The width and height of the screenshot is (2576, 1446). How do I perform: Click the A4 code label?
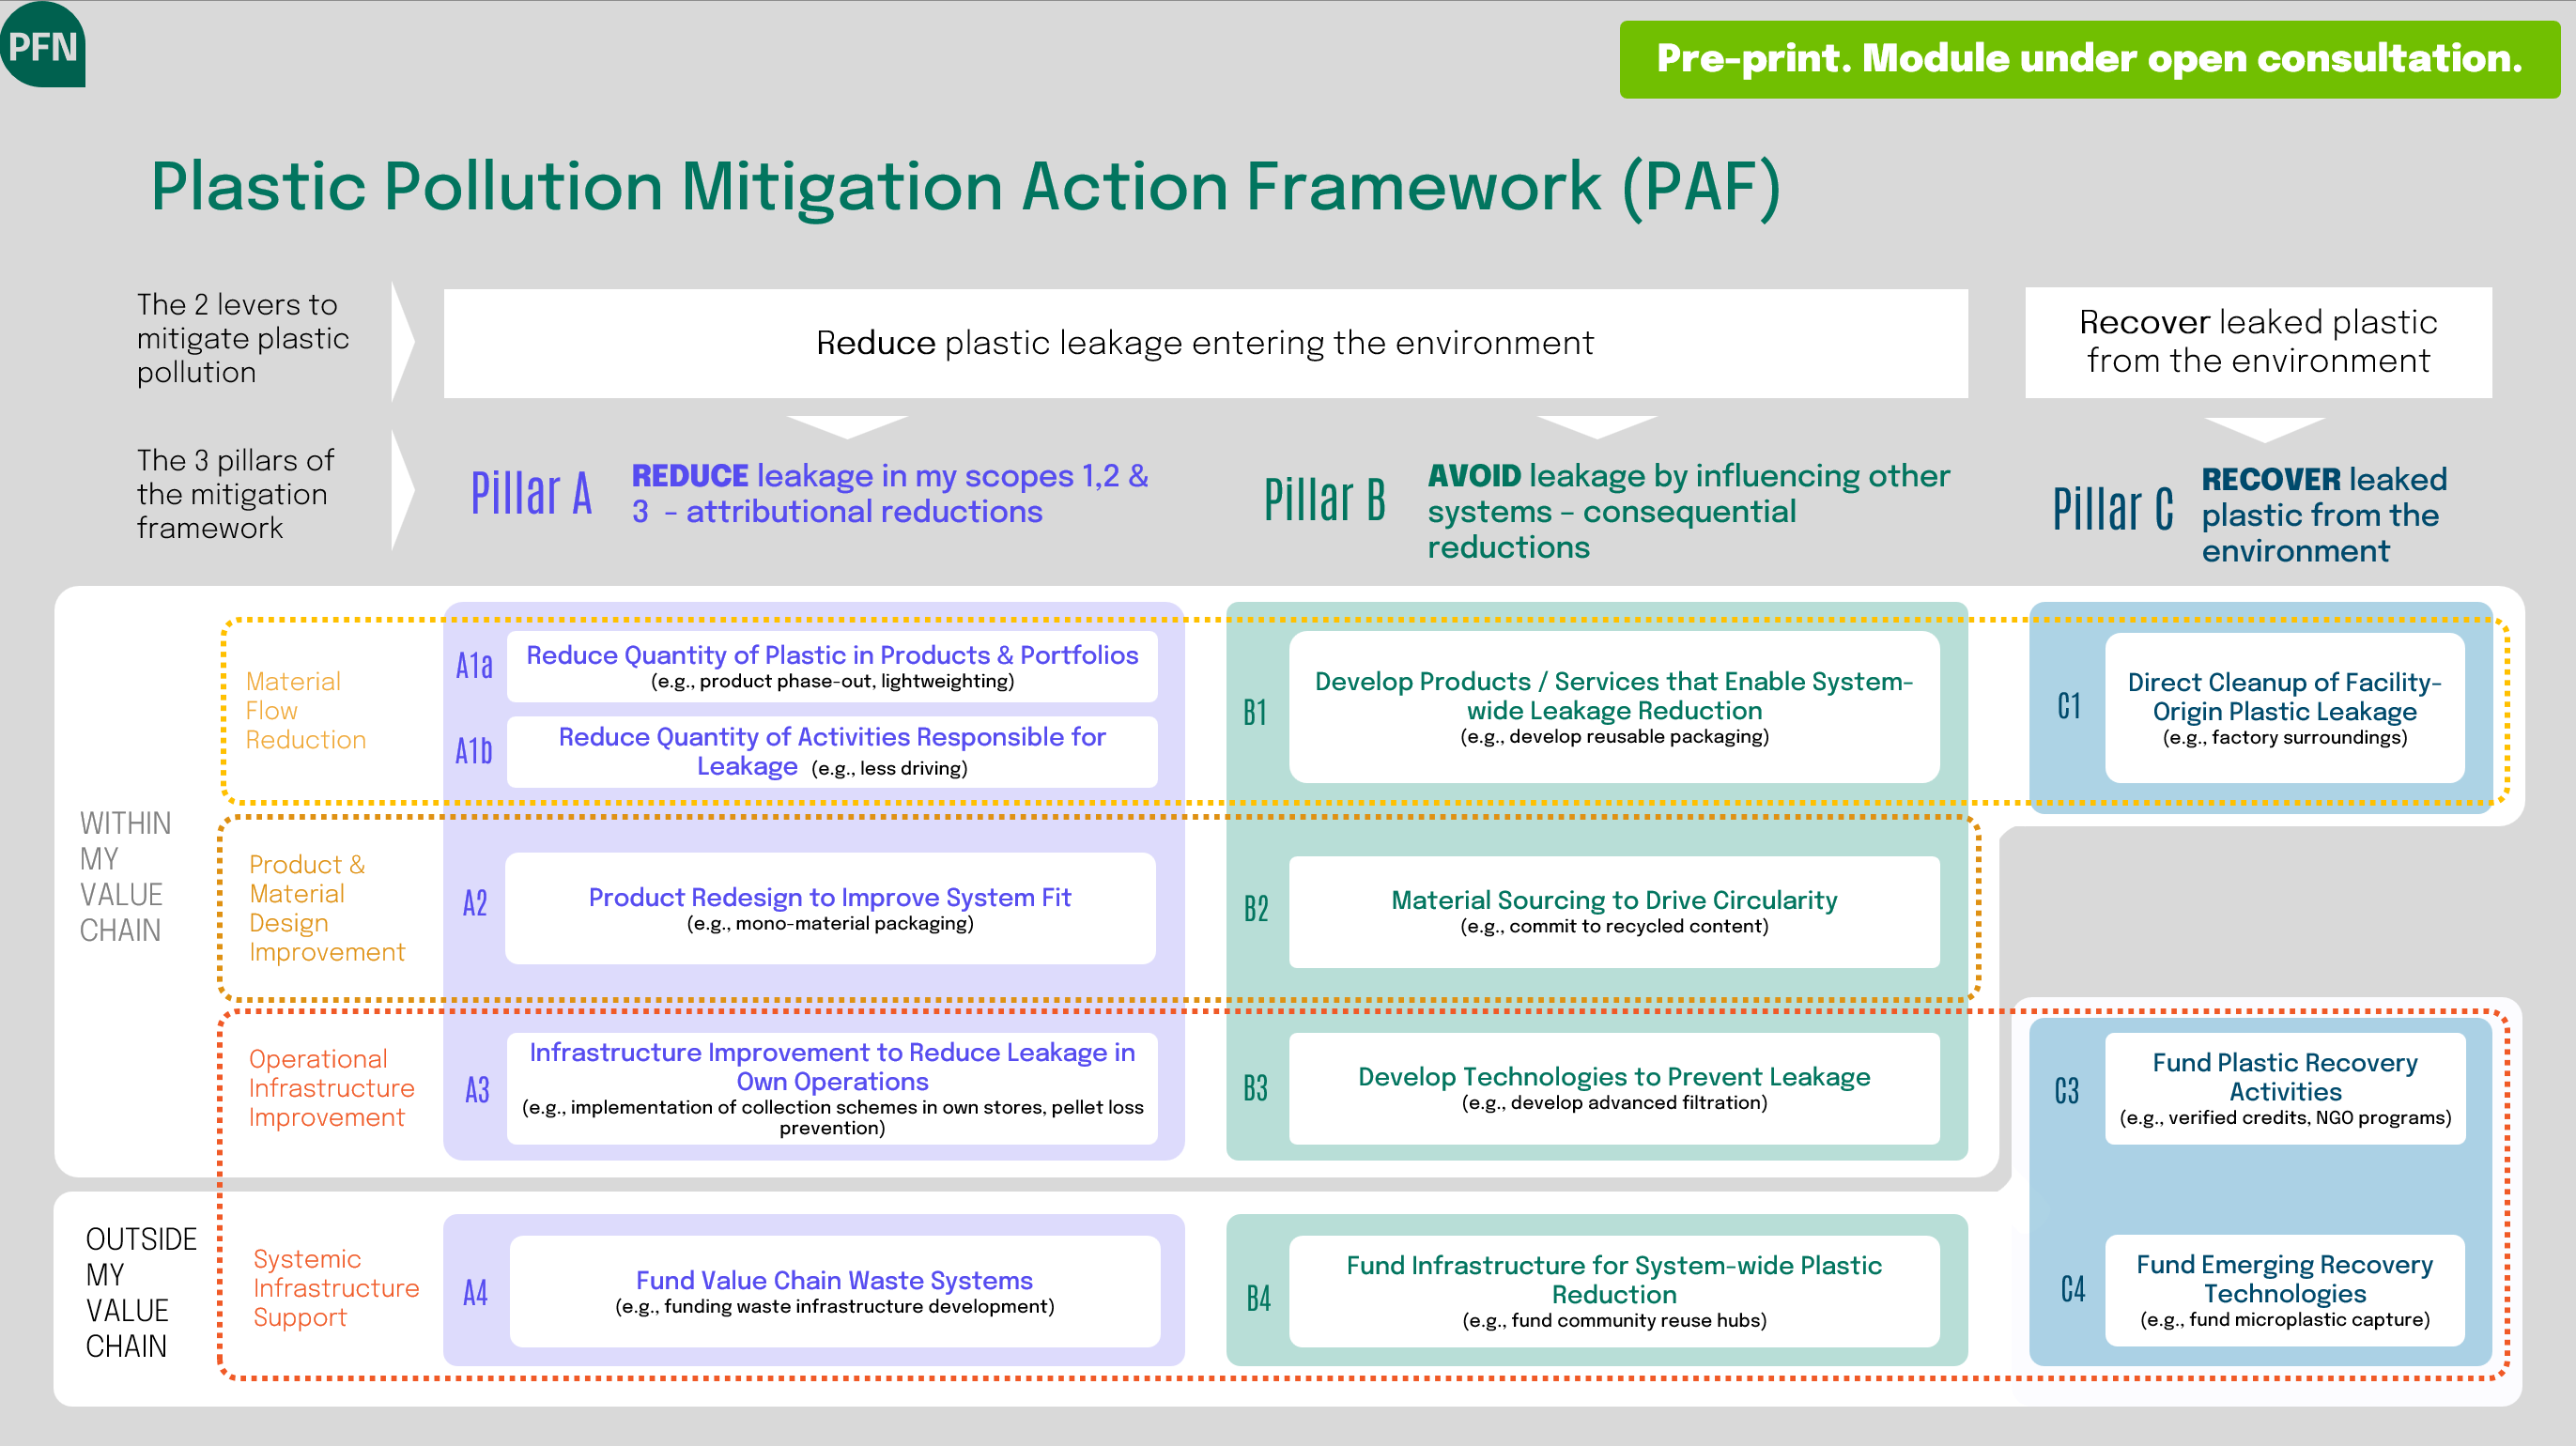pyautogui.click(x=475, y=1292)
